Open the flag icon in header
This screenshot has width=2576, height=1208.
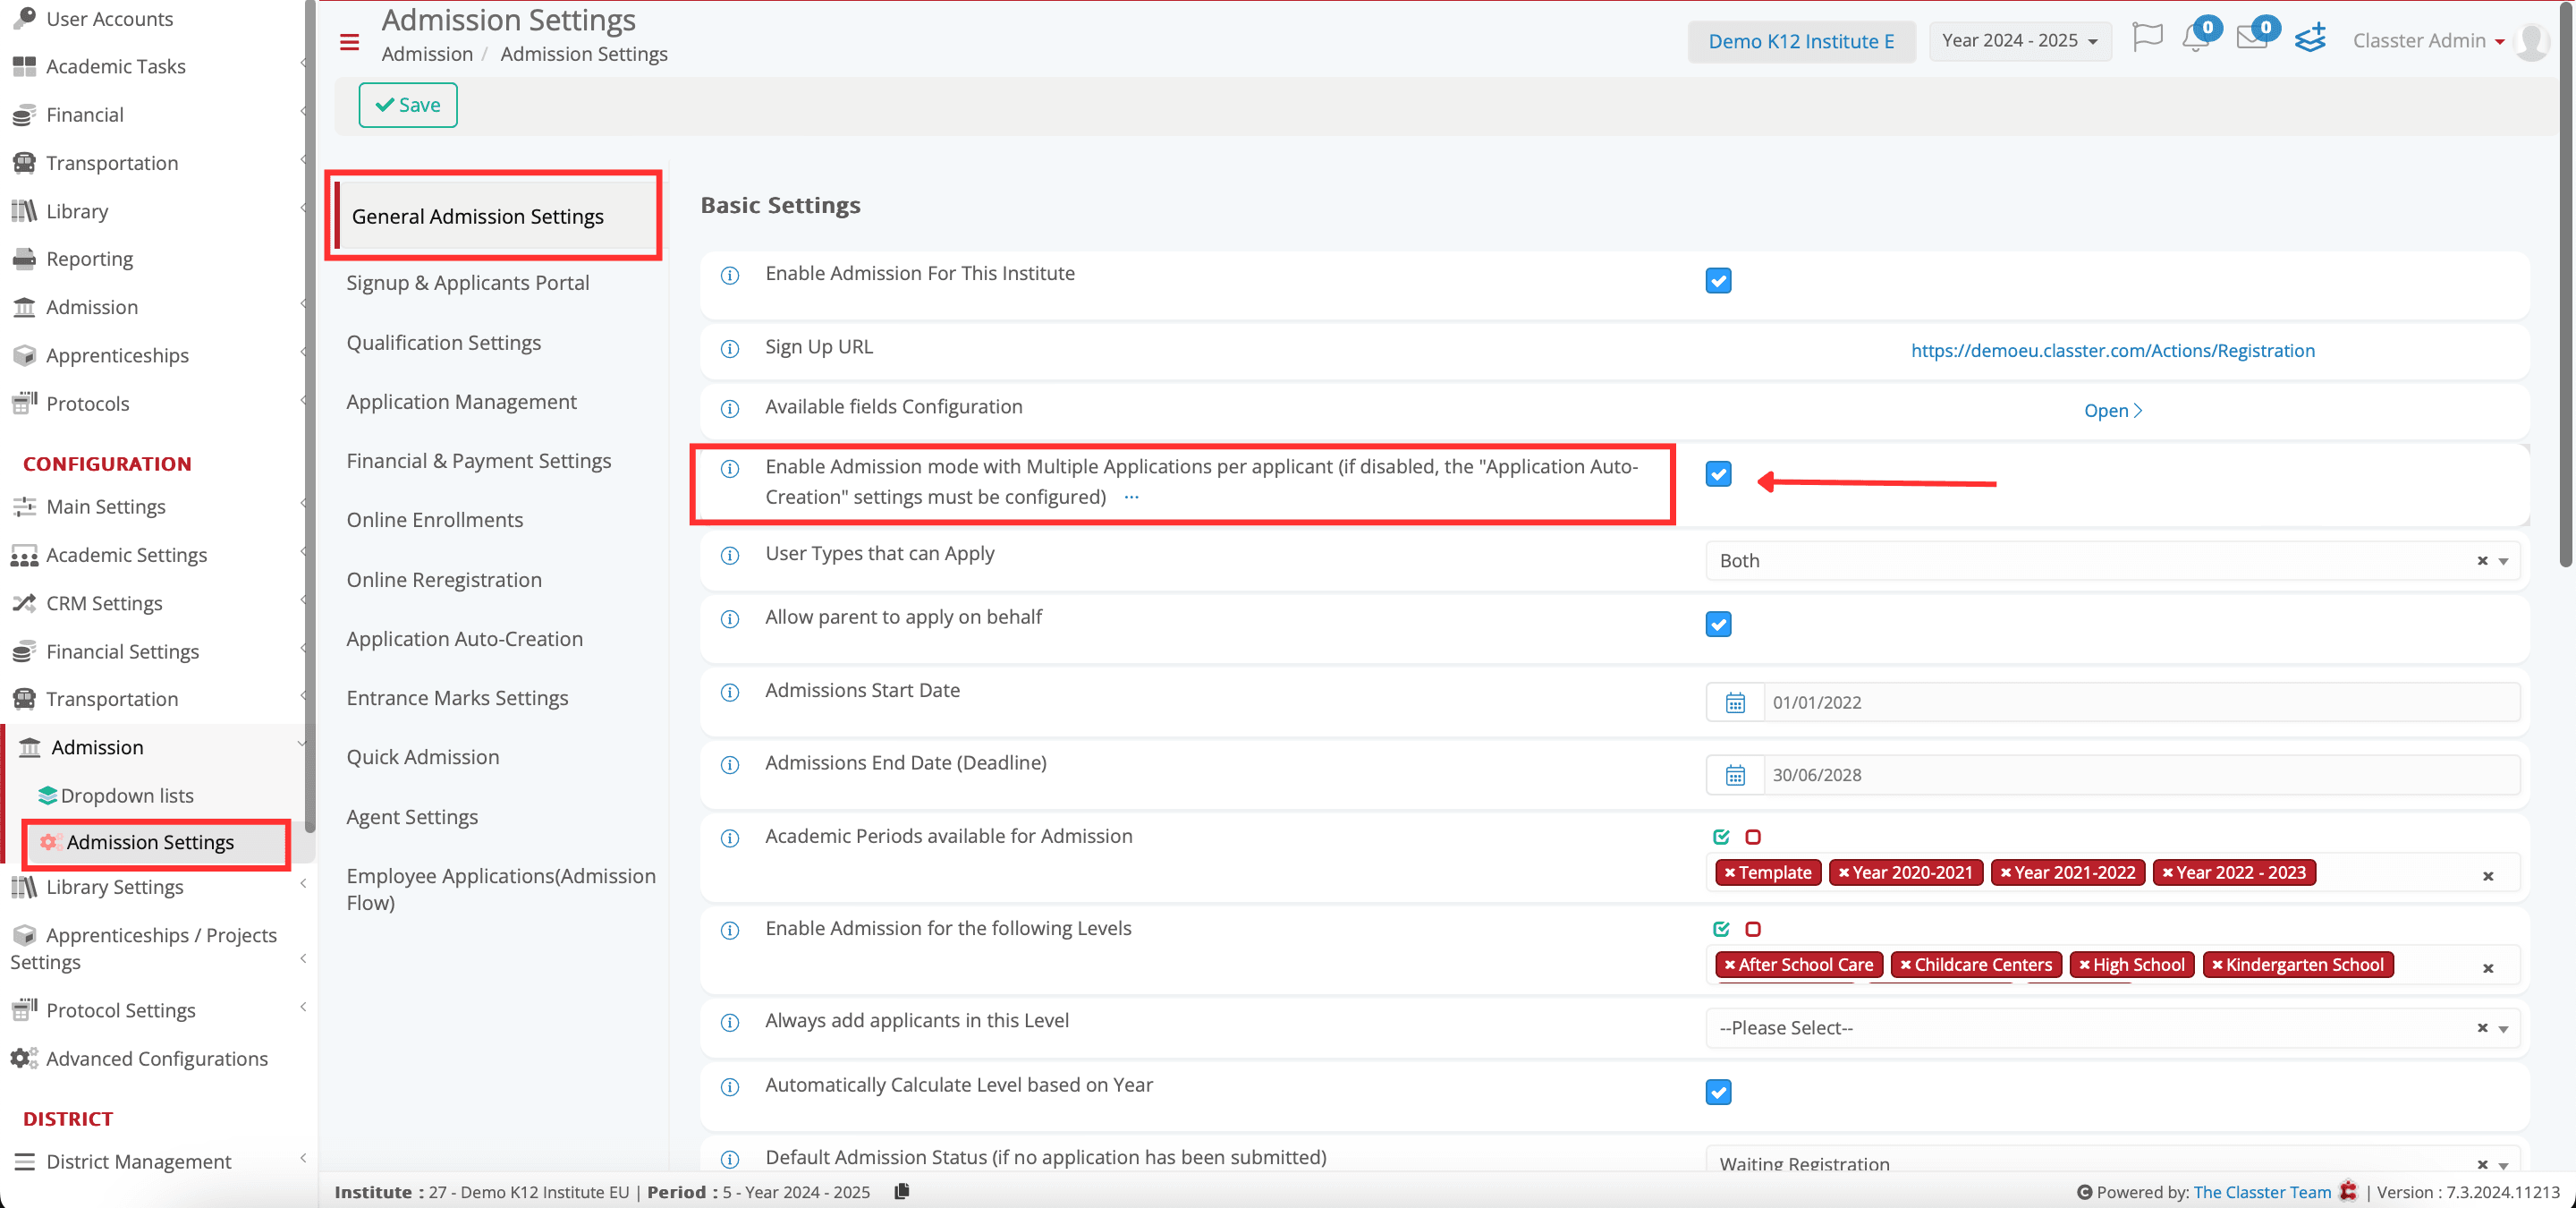click(x=2147, y=37)
